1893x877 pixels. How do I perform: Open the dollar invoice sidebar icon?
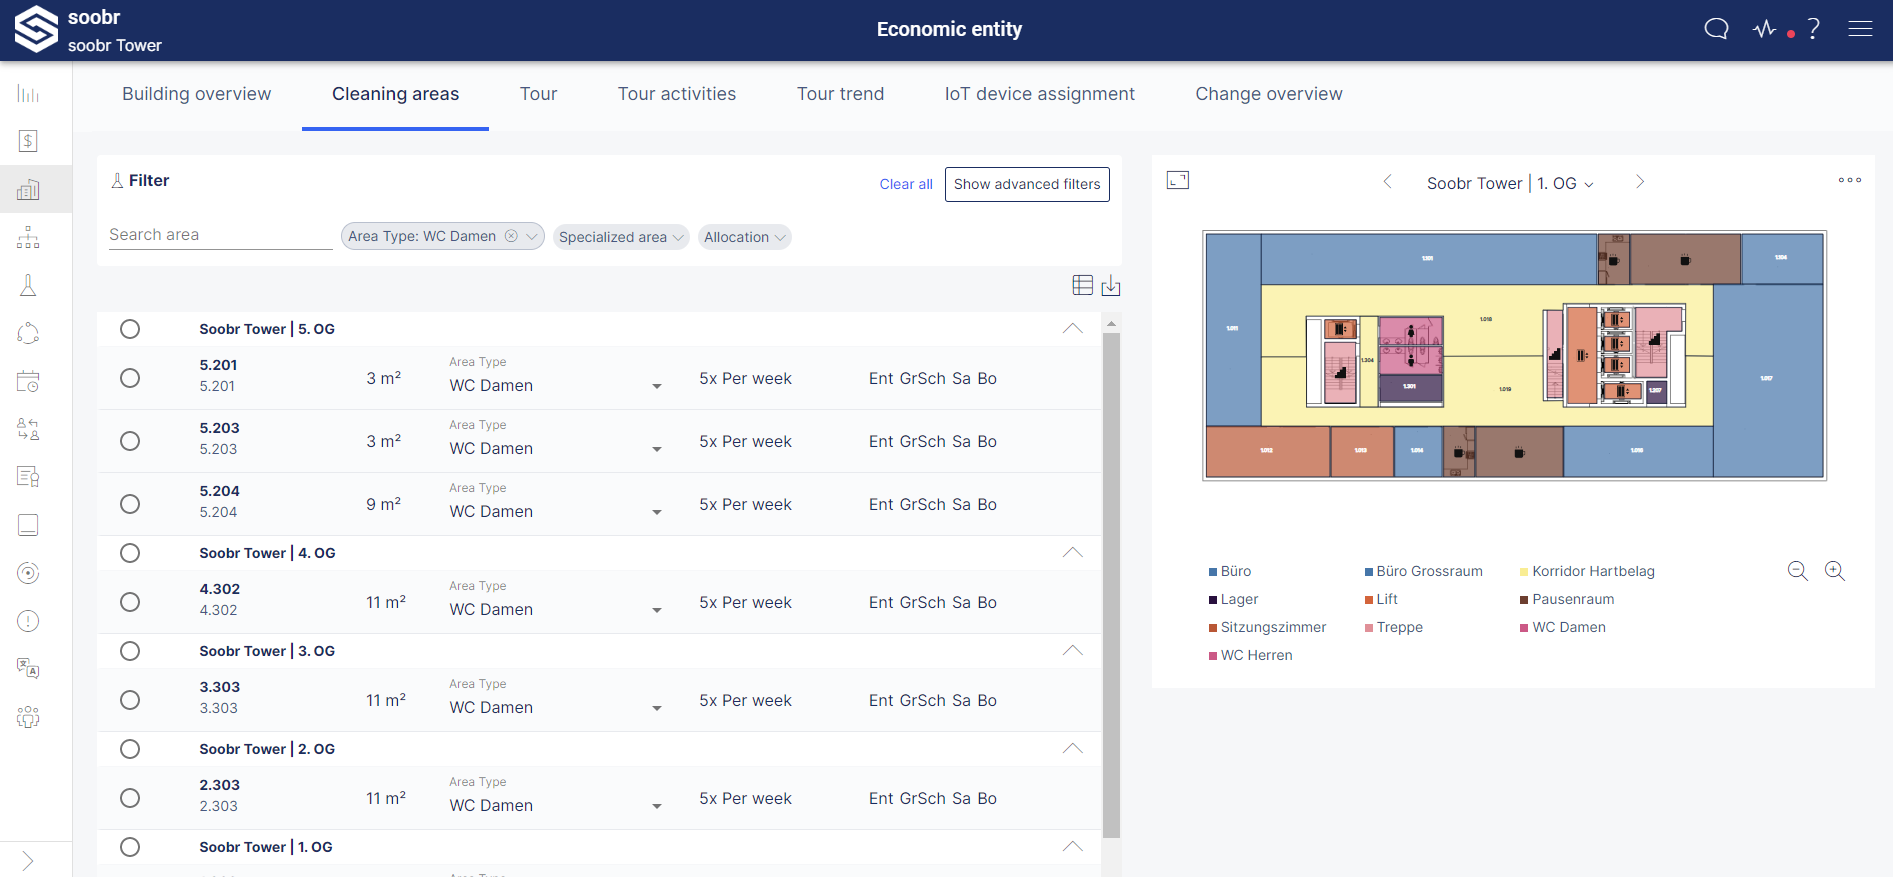click(28, 141)
